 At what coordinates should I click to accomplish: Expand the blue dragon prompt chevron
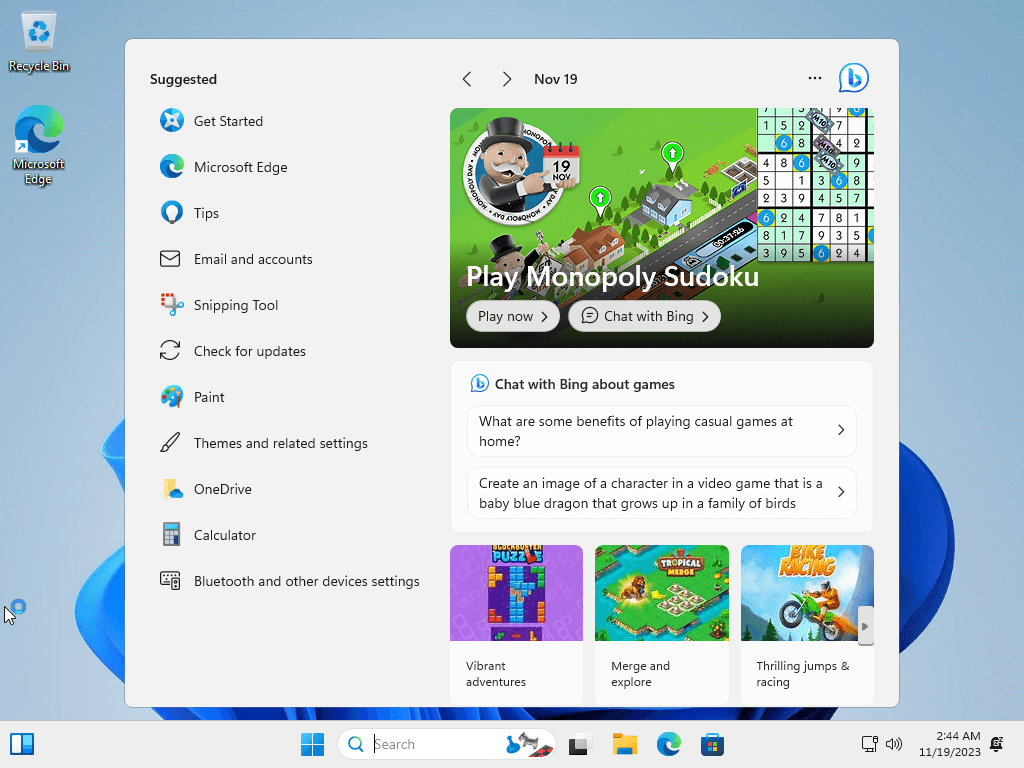click(841, 492)
